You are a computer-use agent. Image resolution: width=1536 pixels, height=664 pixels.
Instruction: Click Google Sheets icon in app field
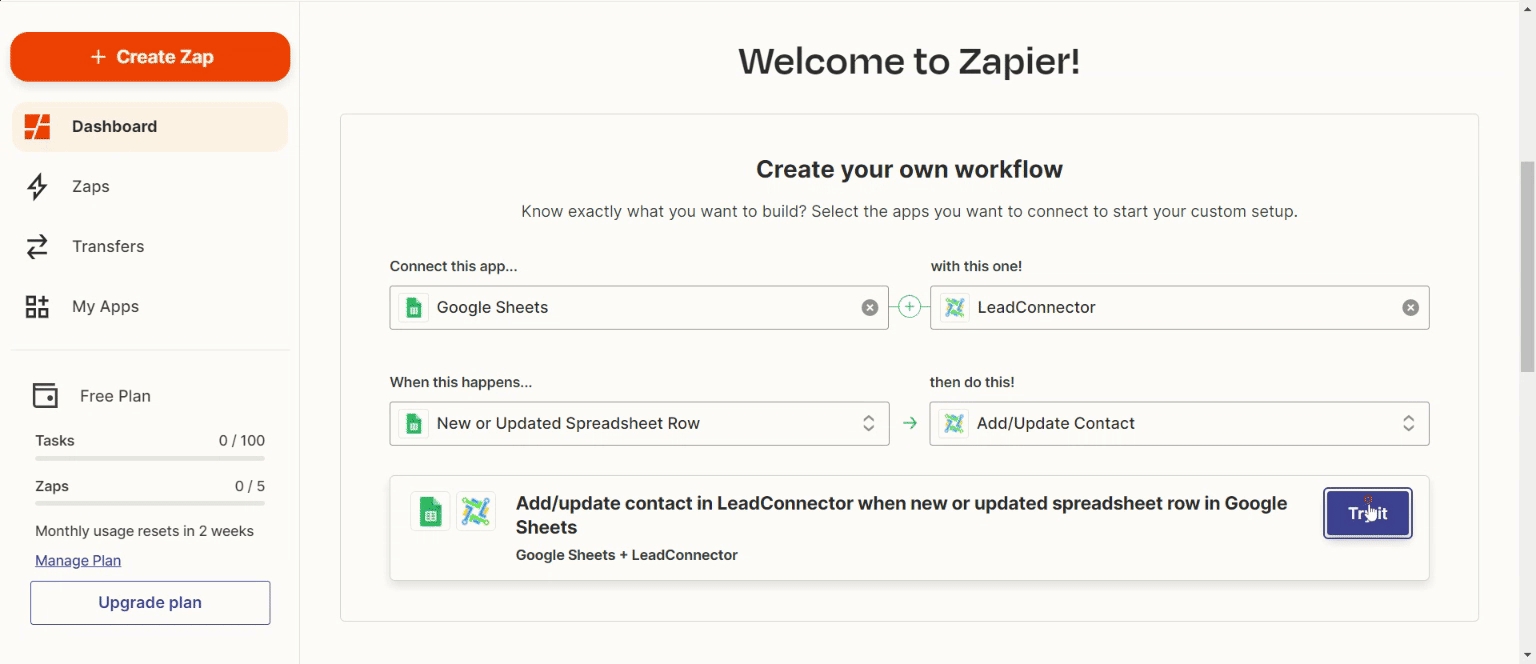pos(413,308)
